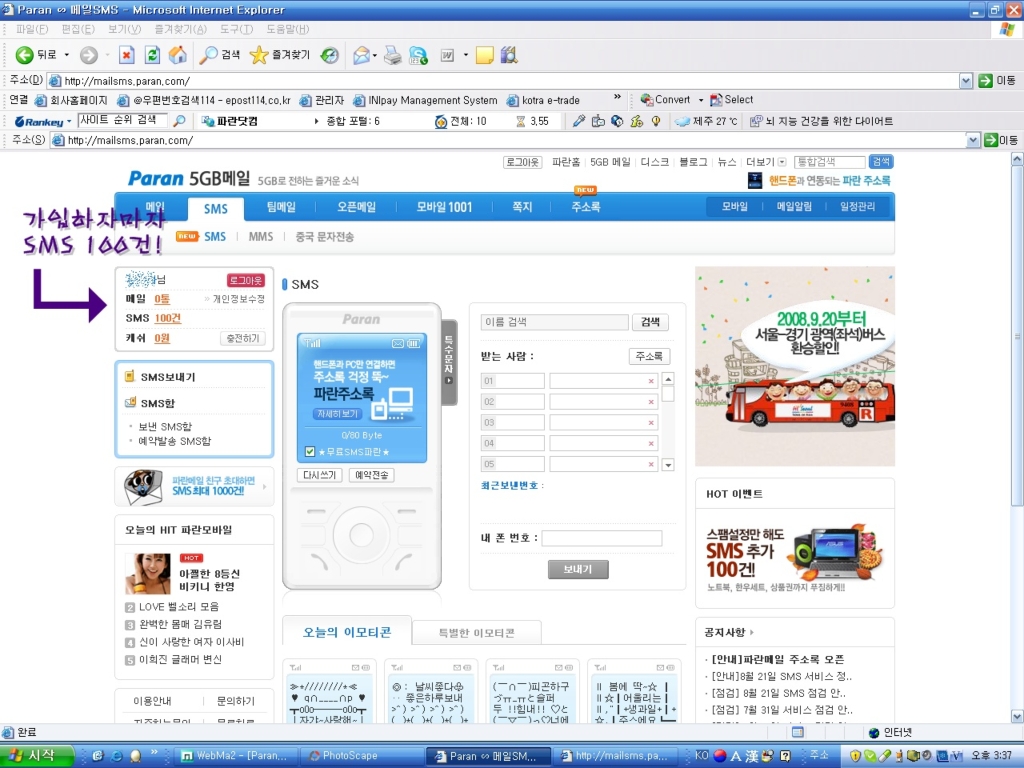
Task: Click the MMS sub-menu link
Action: tap(261, 236)
